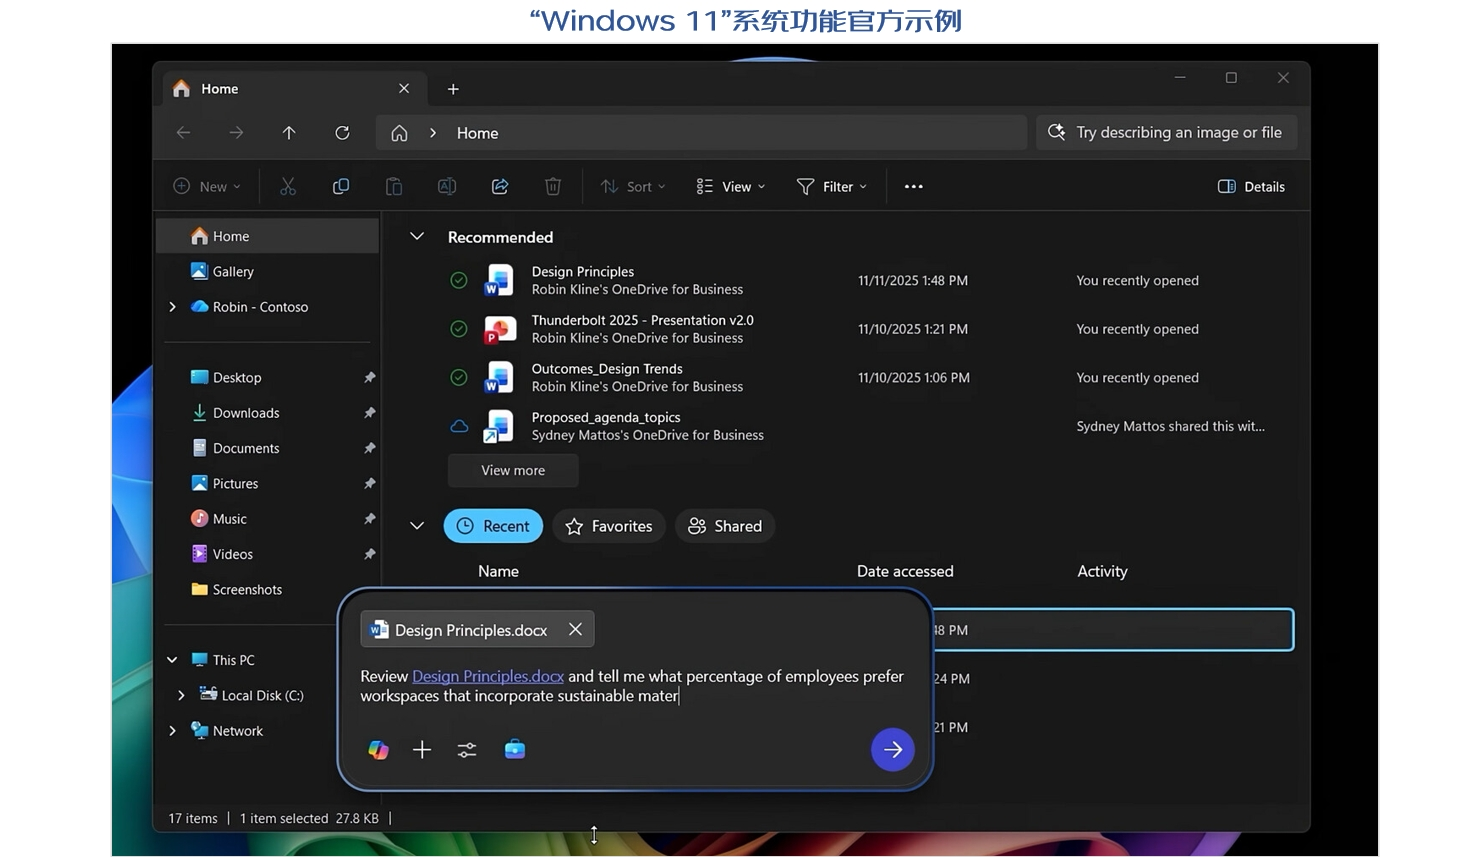Click the address bar chevron after home
1472x857 pixels.
[433, 132]
